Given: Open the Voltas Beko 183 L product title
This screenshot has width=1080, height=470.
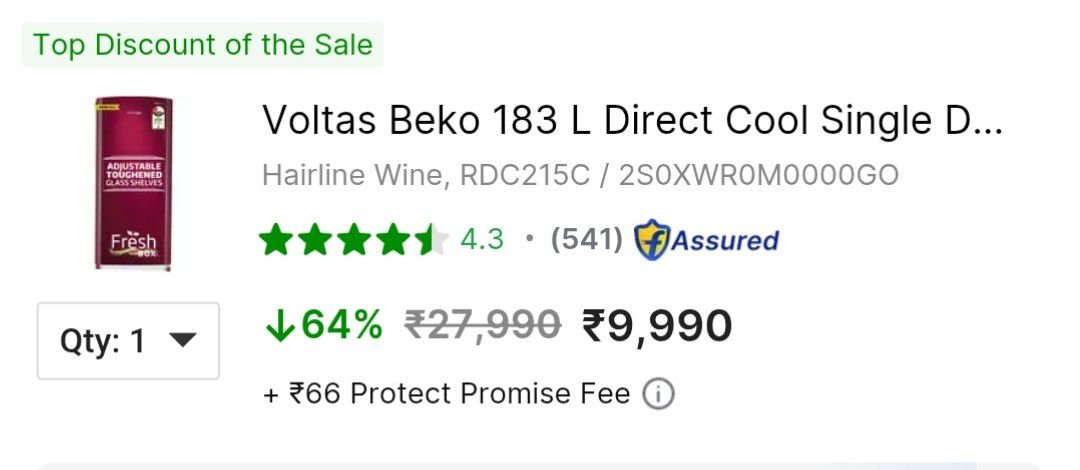Looking at the screenshot, I should pyautogui.click(x=632, y=121).
